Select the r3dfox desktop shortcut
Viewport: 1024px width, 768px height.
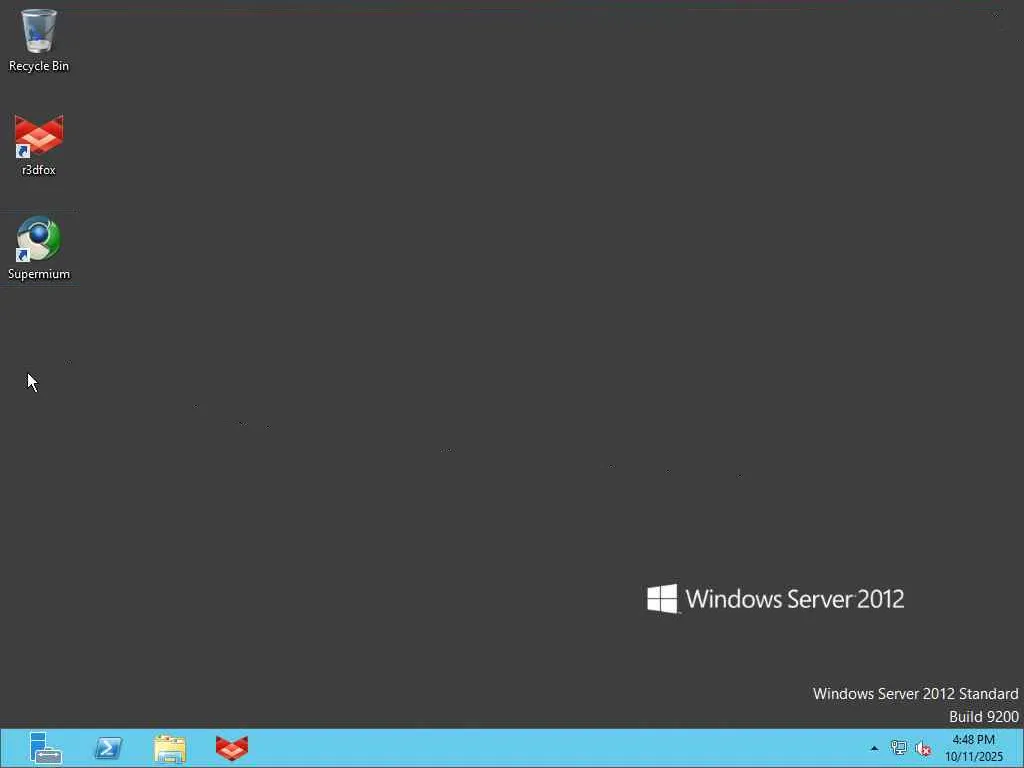coord(39,144)
